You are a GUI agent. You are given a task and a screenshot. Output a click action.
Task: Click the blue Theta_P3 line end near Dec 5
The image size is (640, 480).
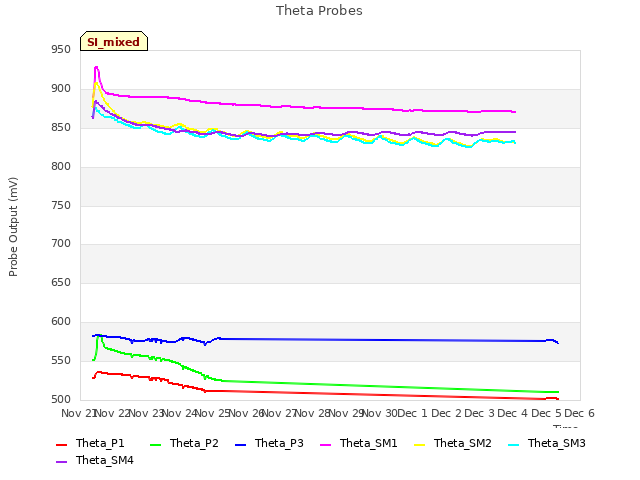(x=558, y=342)
